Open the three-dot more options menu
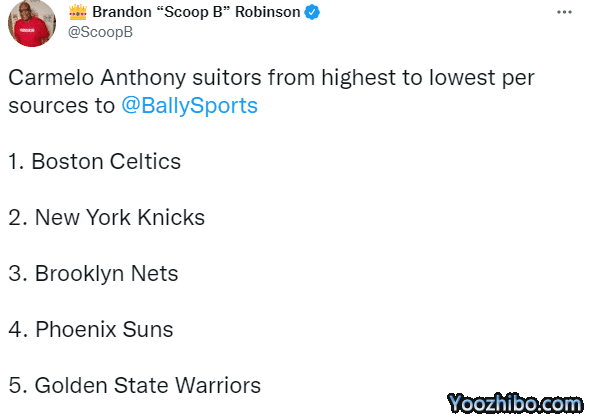 564,12
